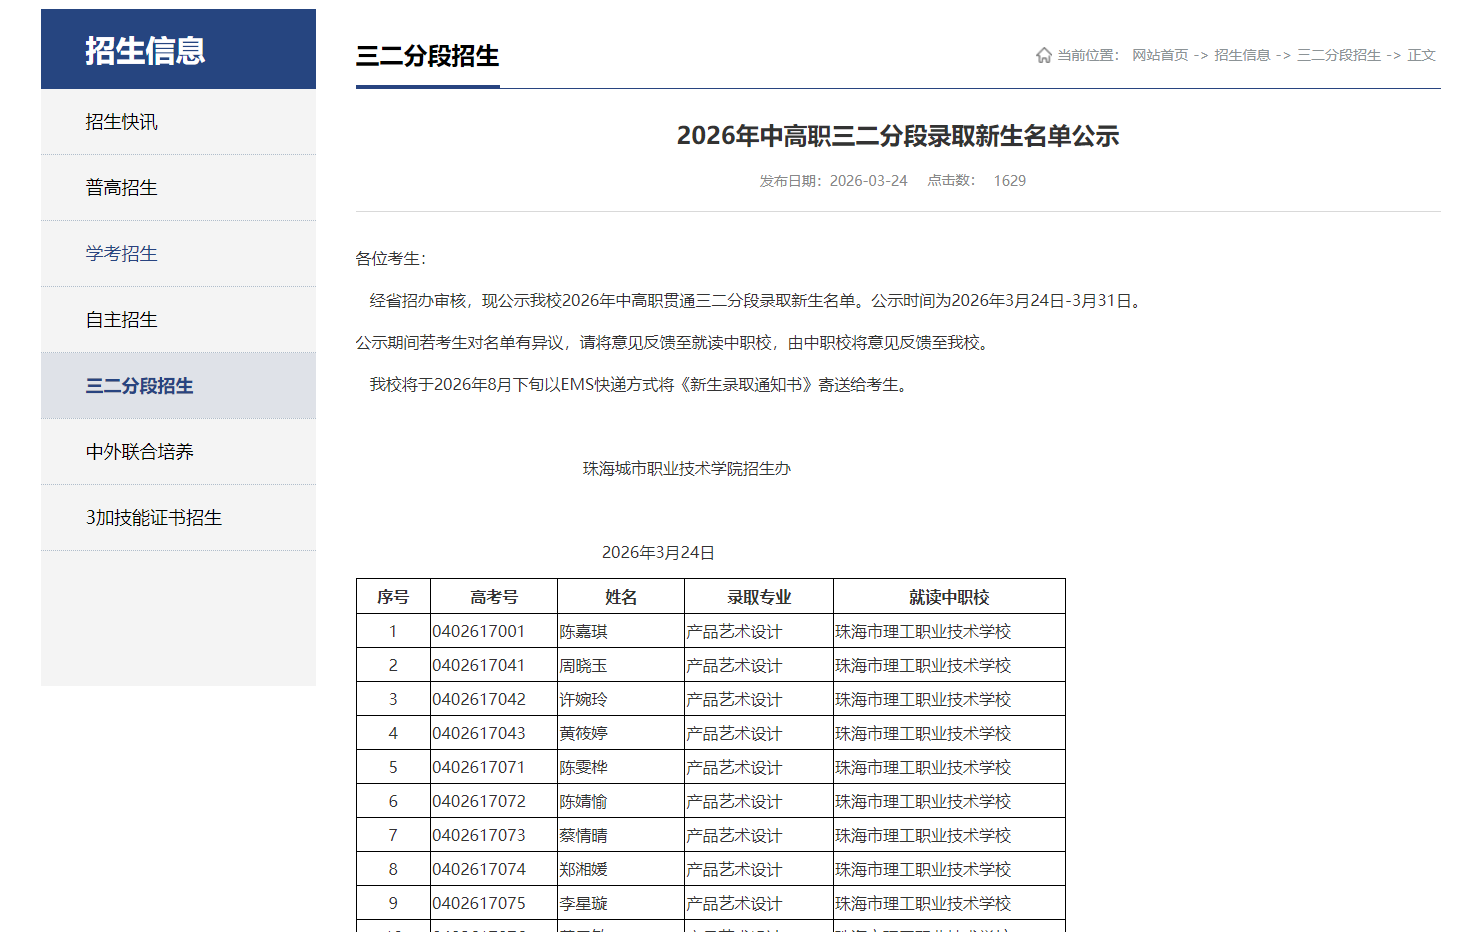The height and width of the screenshot is (932, 1466).
Task: Select the 三二分段招生 page title tab
Action: point(427,57)
